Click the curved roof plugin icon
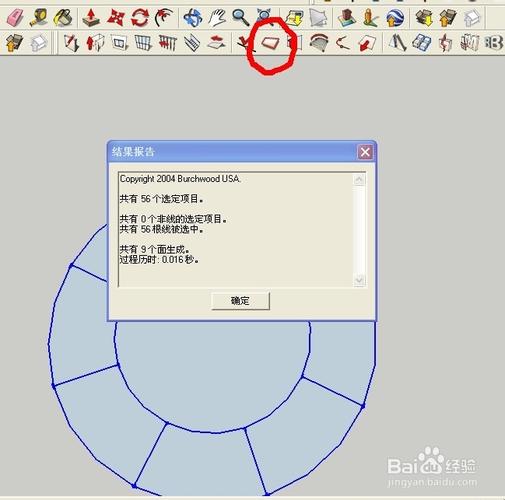This screenshot has width=505, height=500. point(319,43)
